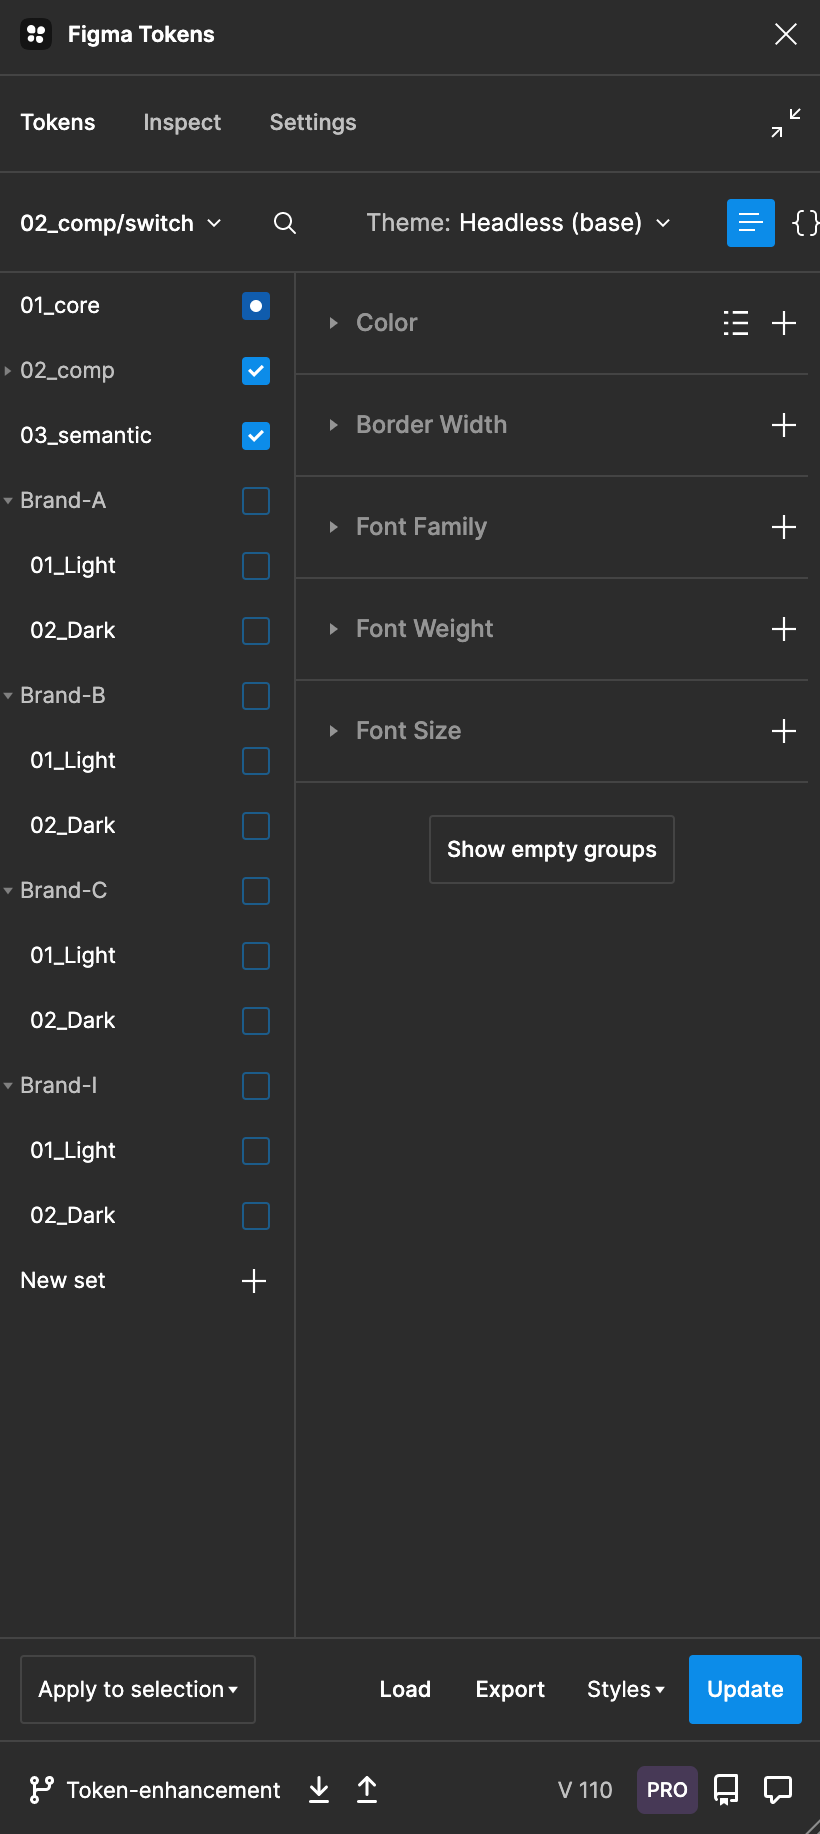Screen dimensions: 820x1834
Task: Enable 01_Light under Brand-A
Action: [x=256, y=566]
